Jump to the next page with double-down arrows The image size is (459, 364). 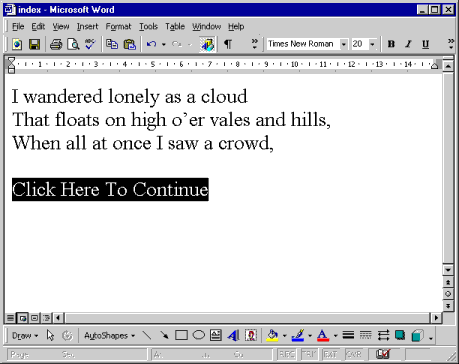pos(448,305)
